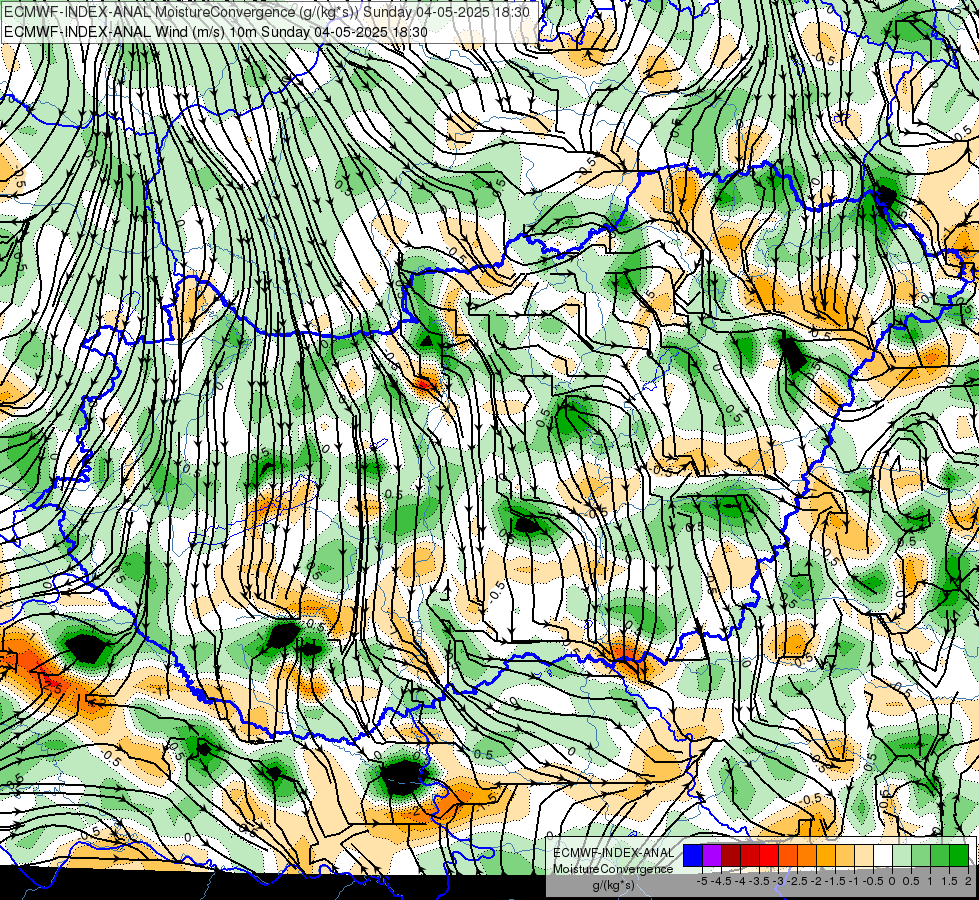The width and height of the screenshot is (979, 900).
Task: Select the legend swatch between -4 and -3.5
Action: pyautogui.click(x=750, y=856)
